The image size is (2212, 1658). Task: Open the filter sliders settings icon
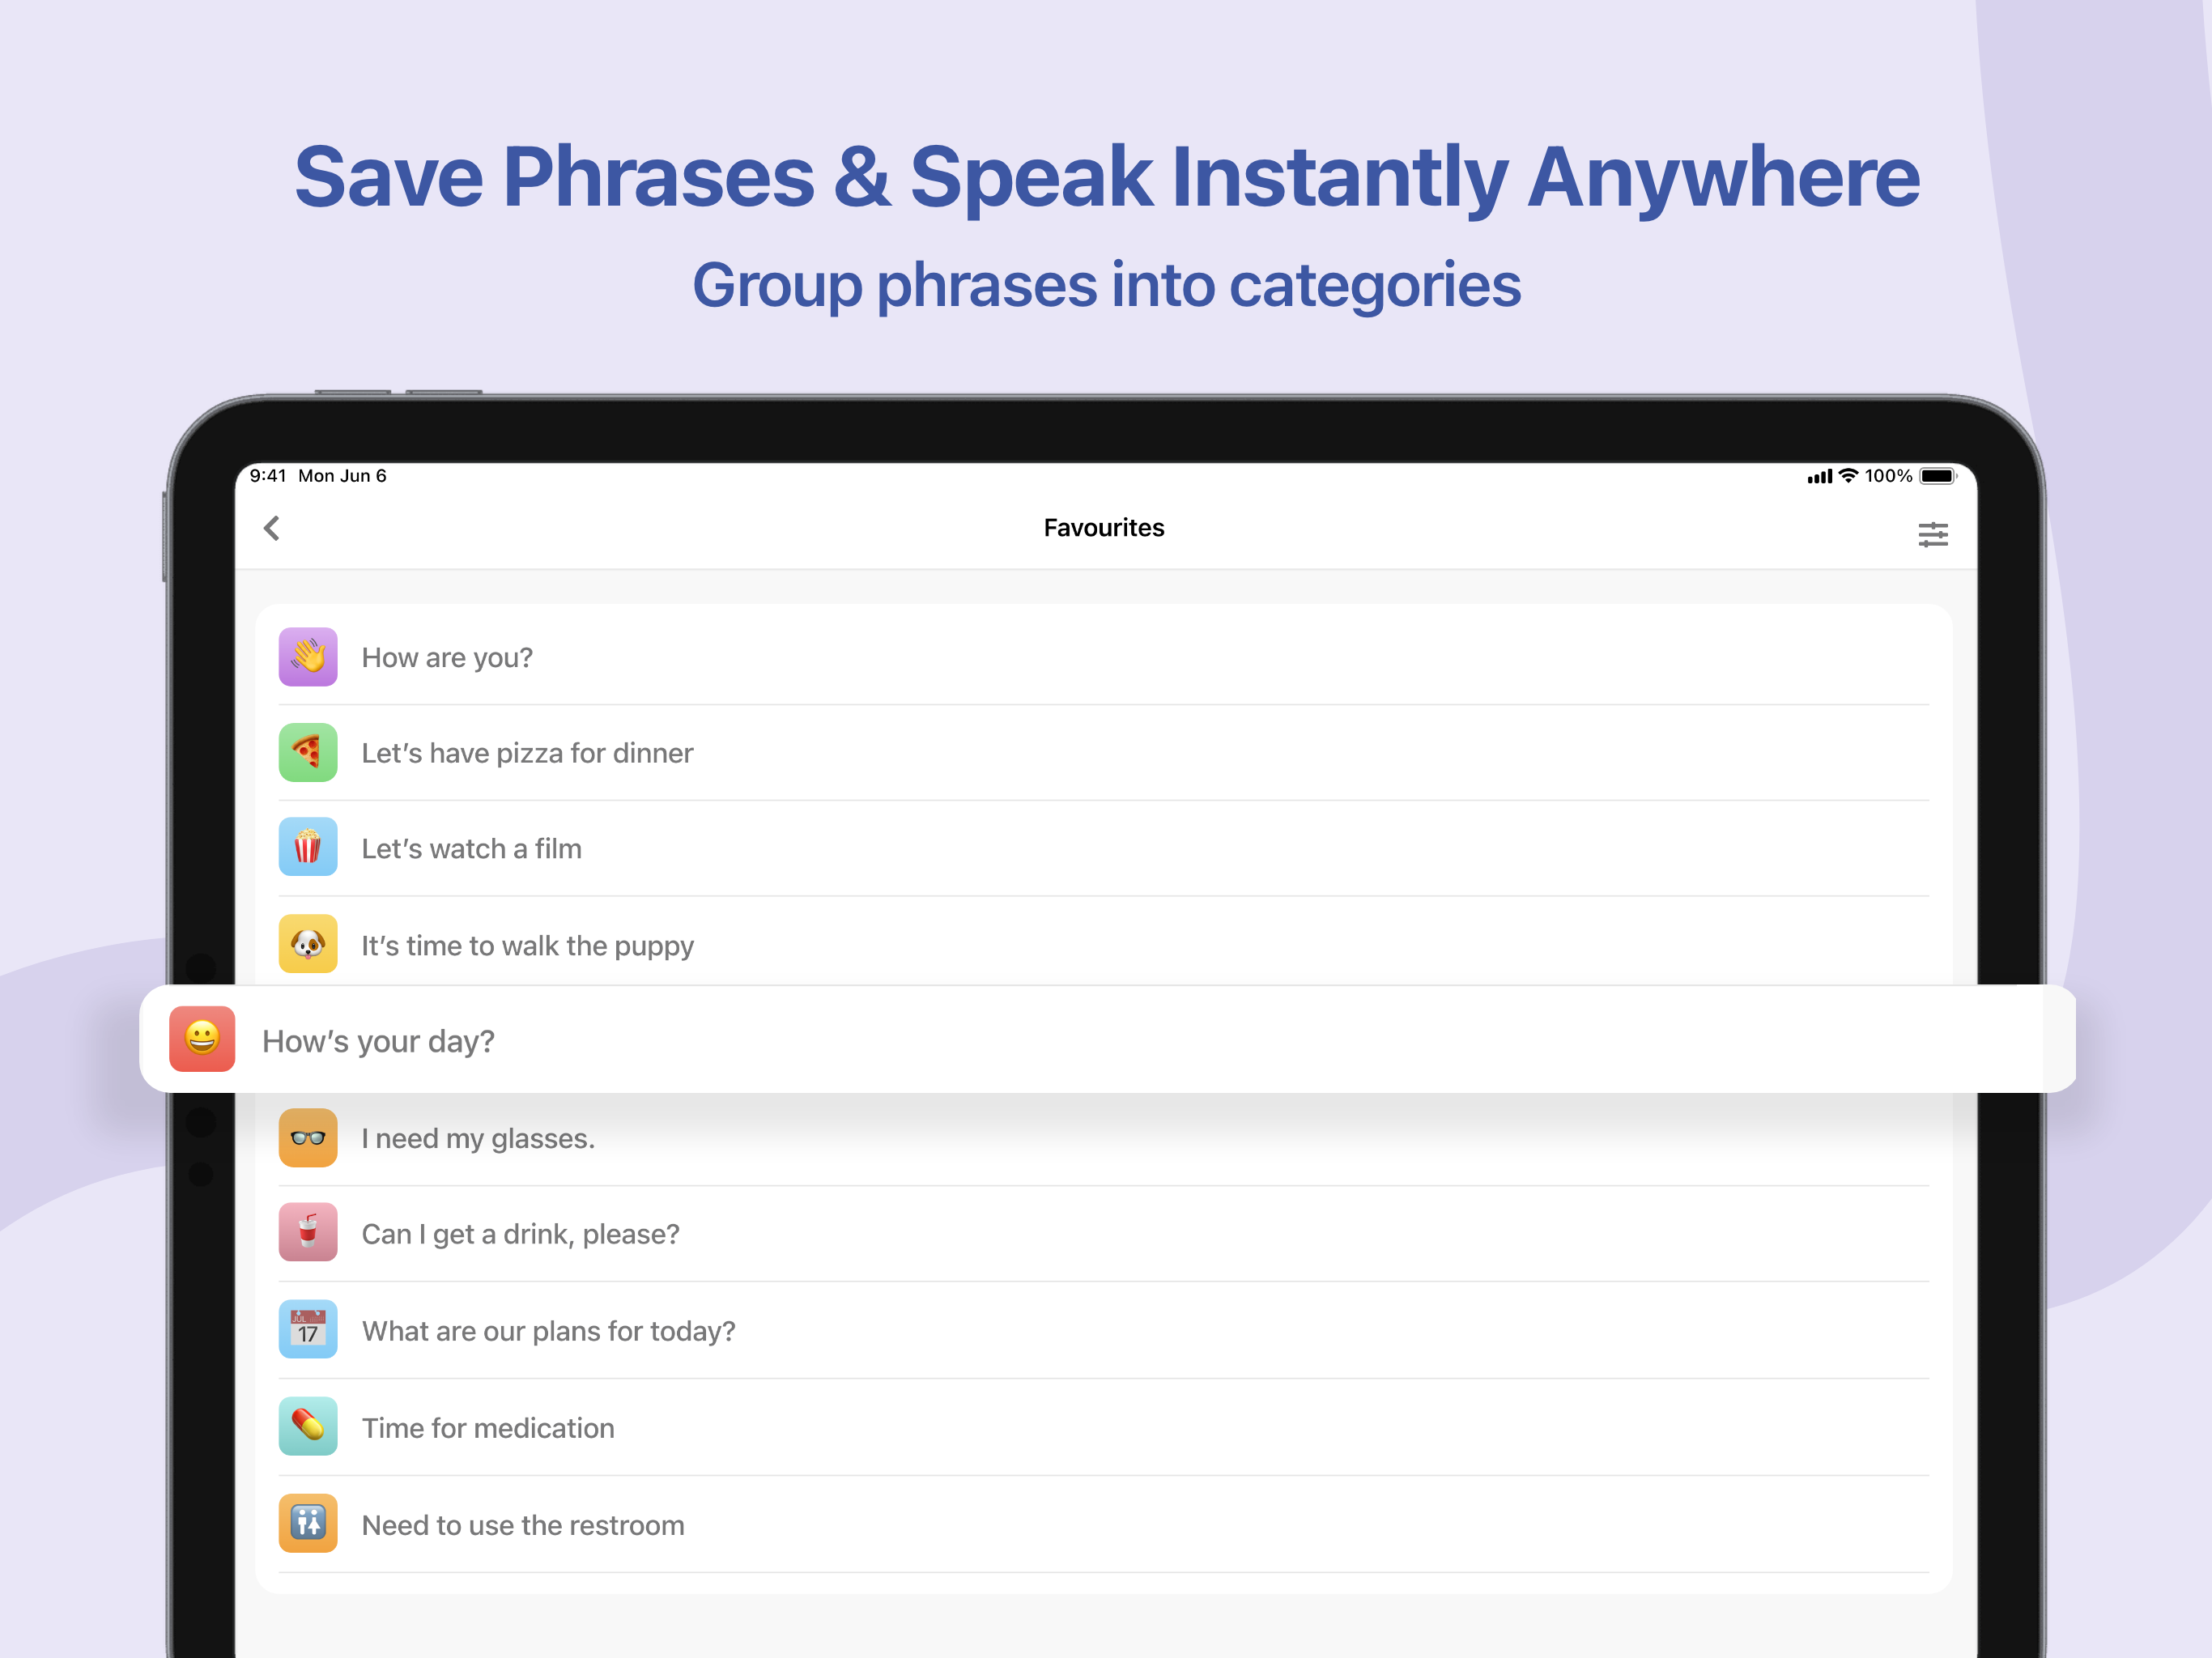coord(1932,534)
